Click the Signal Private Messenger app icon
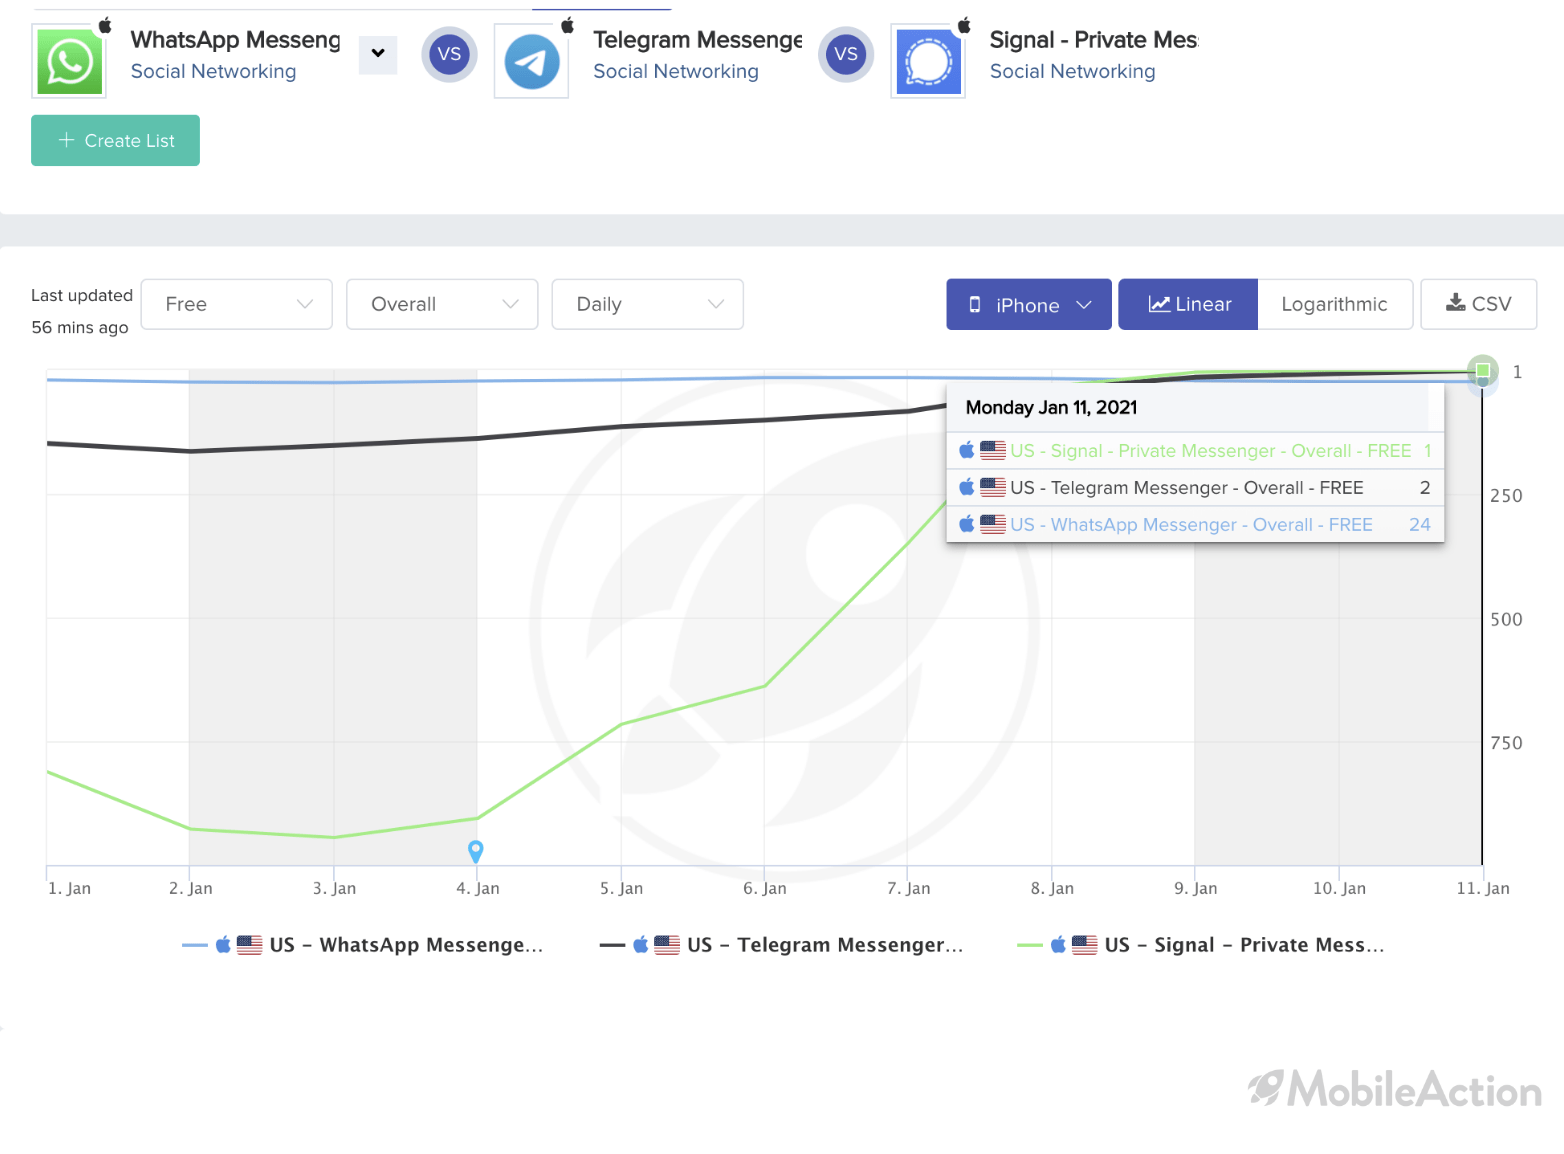Screen dimensions: 1564x1154 tap(928, 62)
